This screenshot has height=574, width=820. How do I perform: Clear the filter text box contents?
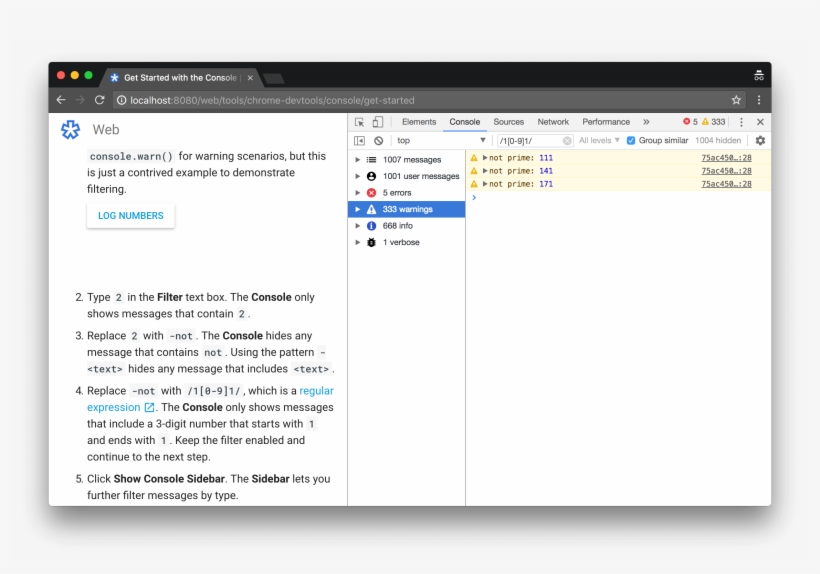(x=567, y=141)
